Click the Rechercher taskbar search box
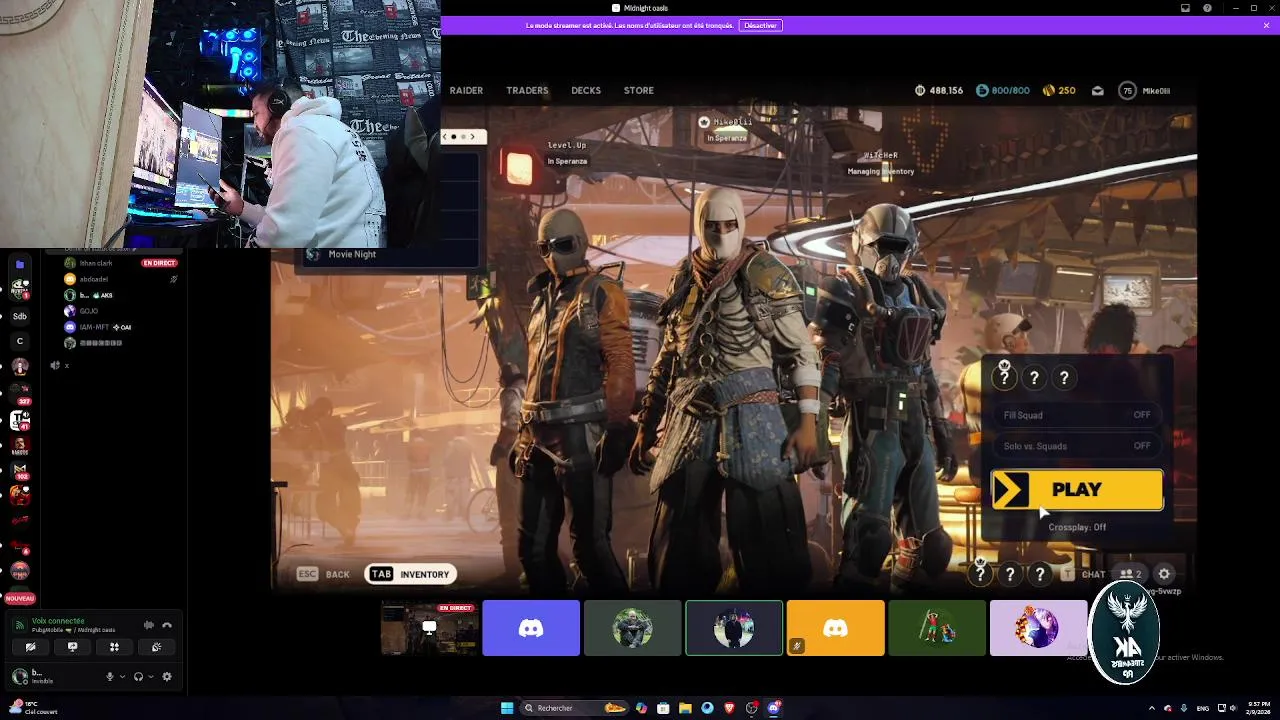This screenshot has width=1280, height=720. point(576,708)
